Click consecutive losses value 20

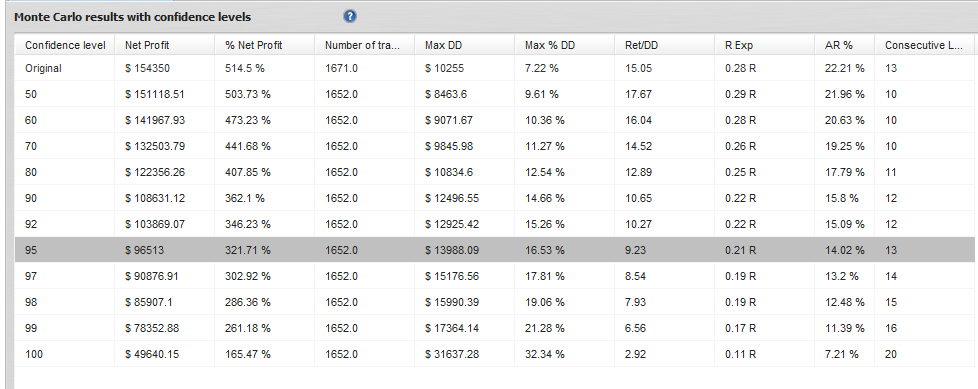pos(891,354)
